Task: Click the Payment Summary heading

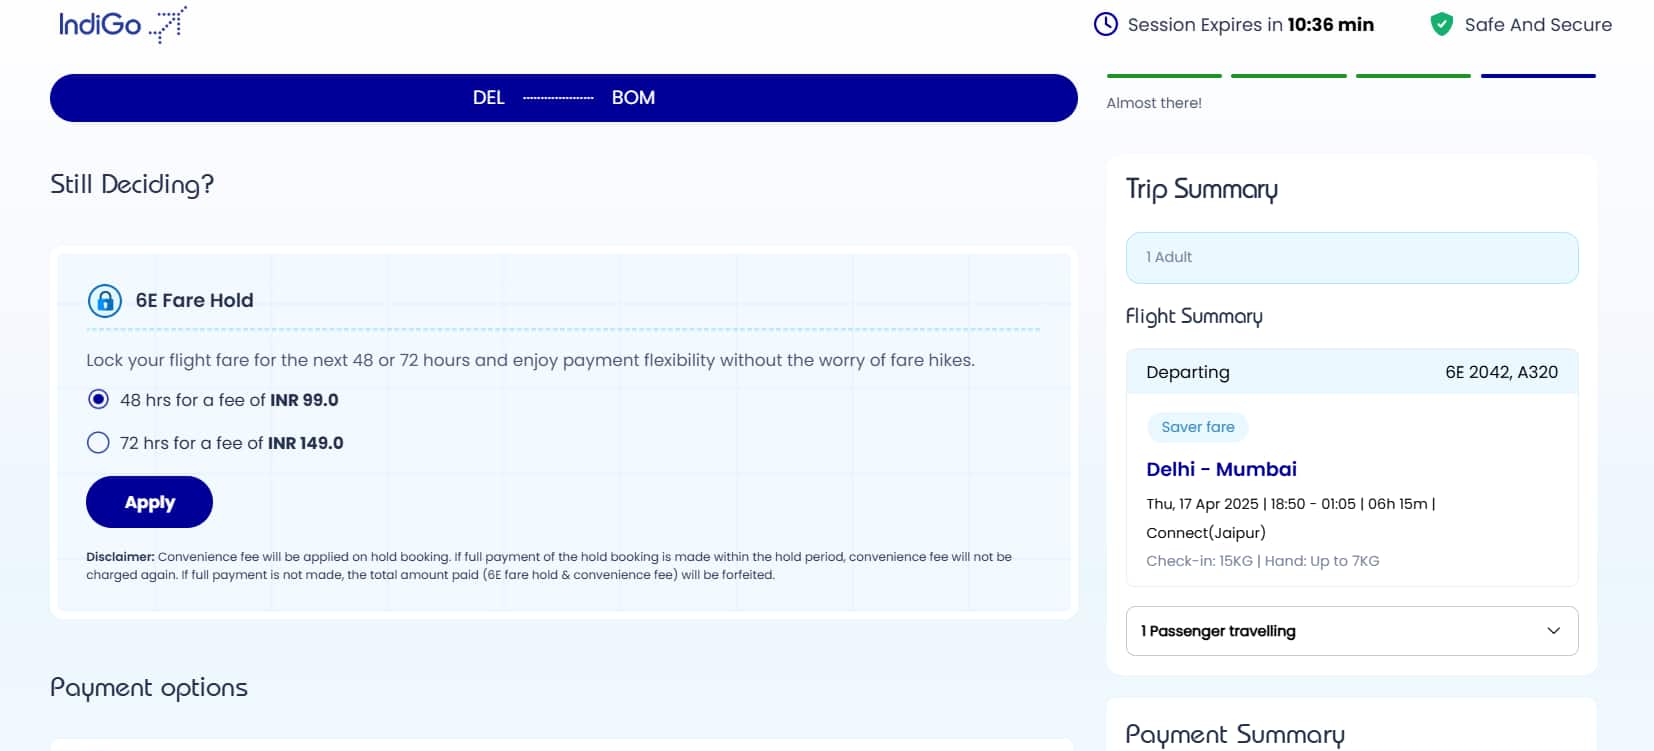Action: click(1234, 734)
